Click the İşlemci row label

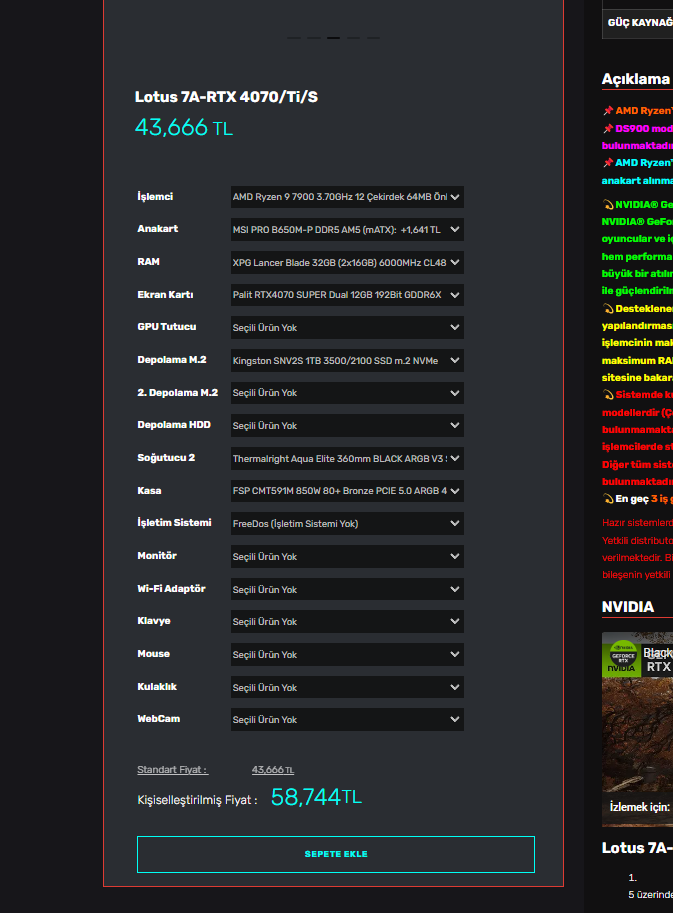coord(155,197)
